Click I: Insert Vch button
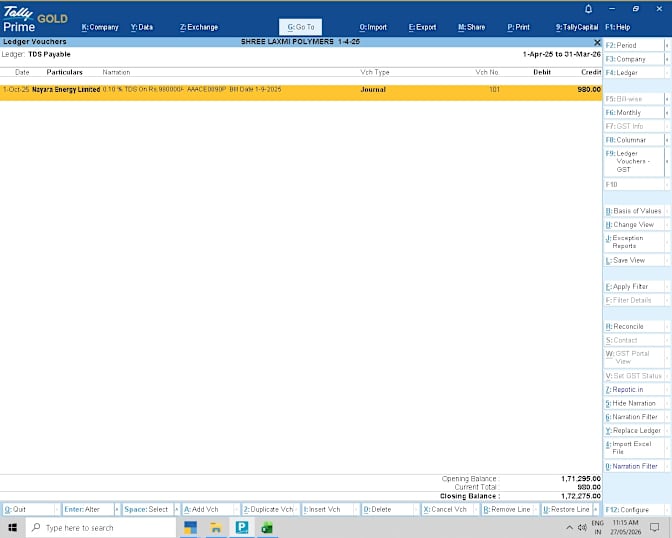The width and height of the screenshot is (672, 538). pyautogui.click(x=327, y=509)
